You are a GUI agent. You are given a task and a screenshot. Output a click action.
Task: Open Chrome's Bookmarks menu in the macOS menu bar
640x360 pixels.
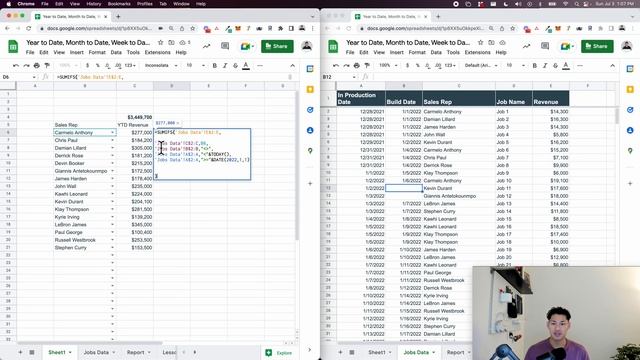click(119, 4)
